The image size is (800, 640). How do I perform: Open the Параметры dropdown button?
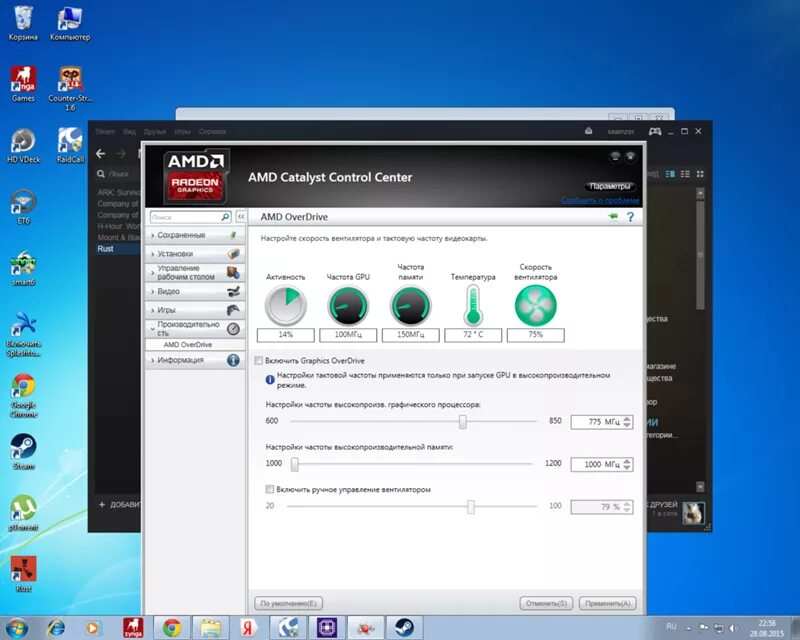tap(610, 186)
